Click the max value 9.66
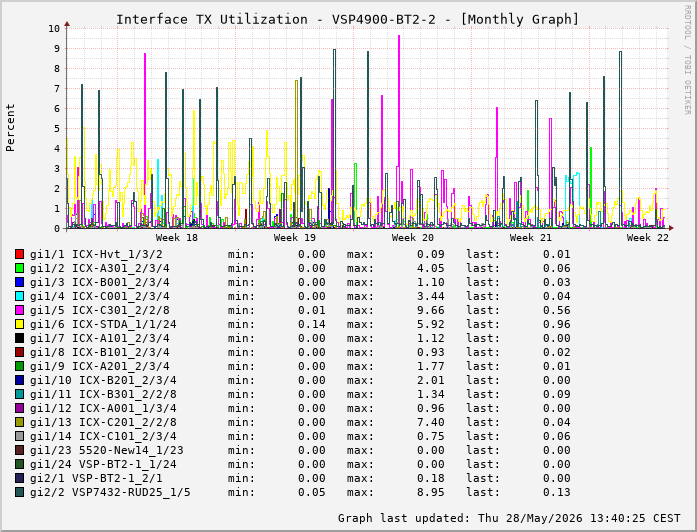 pos(430,310)
